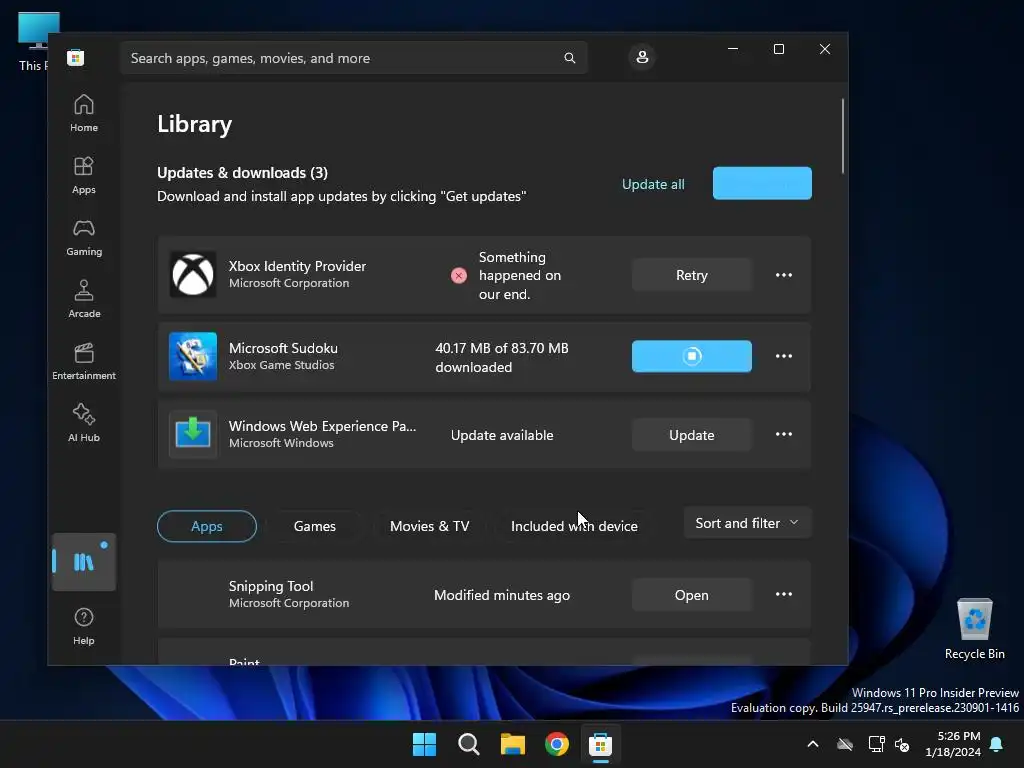Click Windows Web Experience Pack icon
The image size is (1024, 768).
pyautogui.click(x=193, y=434)
